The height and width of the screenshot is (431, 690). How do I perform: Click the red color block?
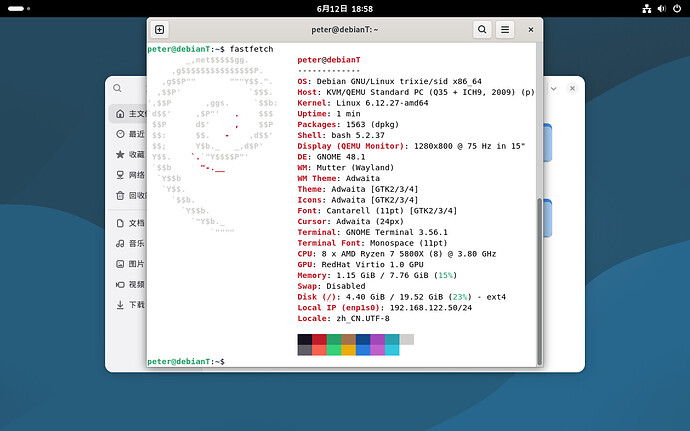319,339
